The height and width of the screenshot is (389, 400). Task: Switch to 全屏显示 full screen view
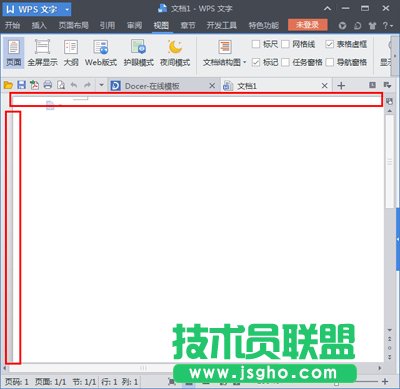(x=42, y=53)
